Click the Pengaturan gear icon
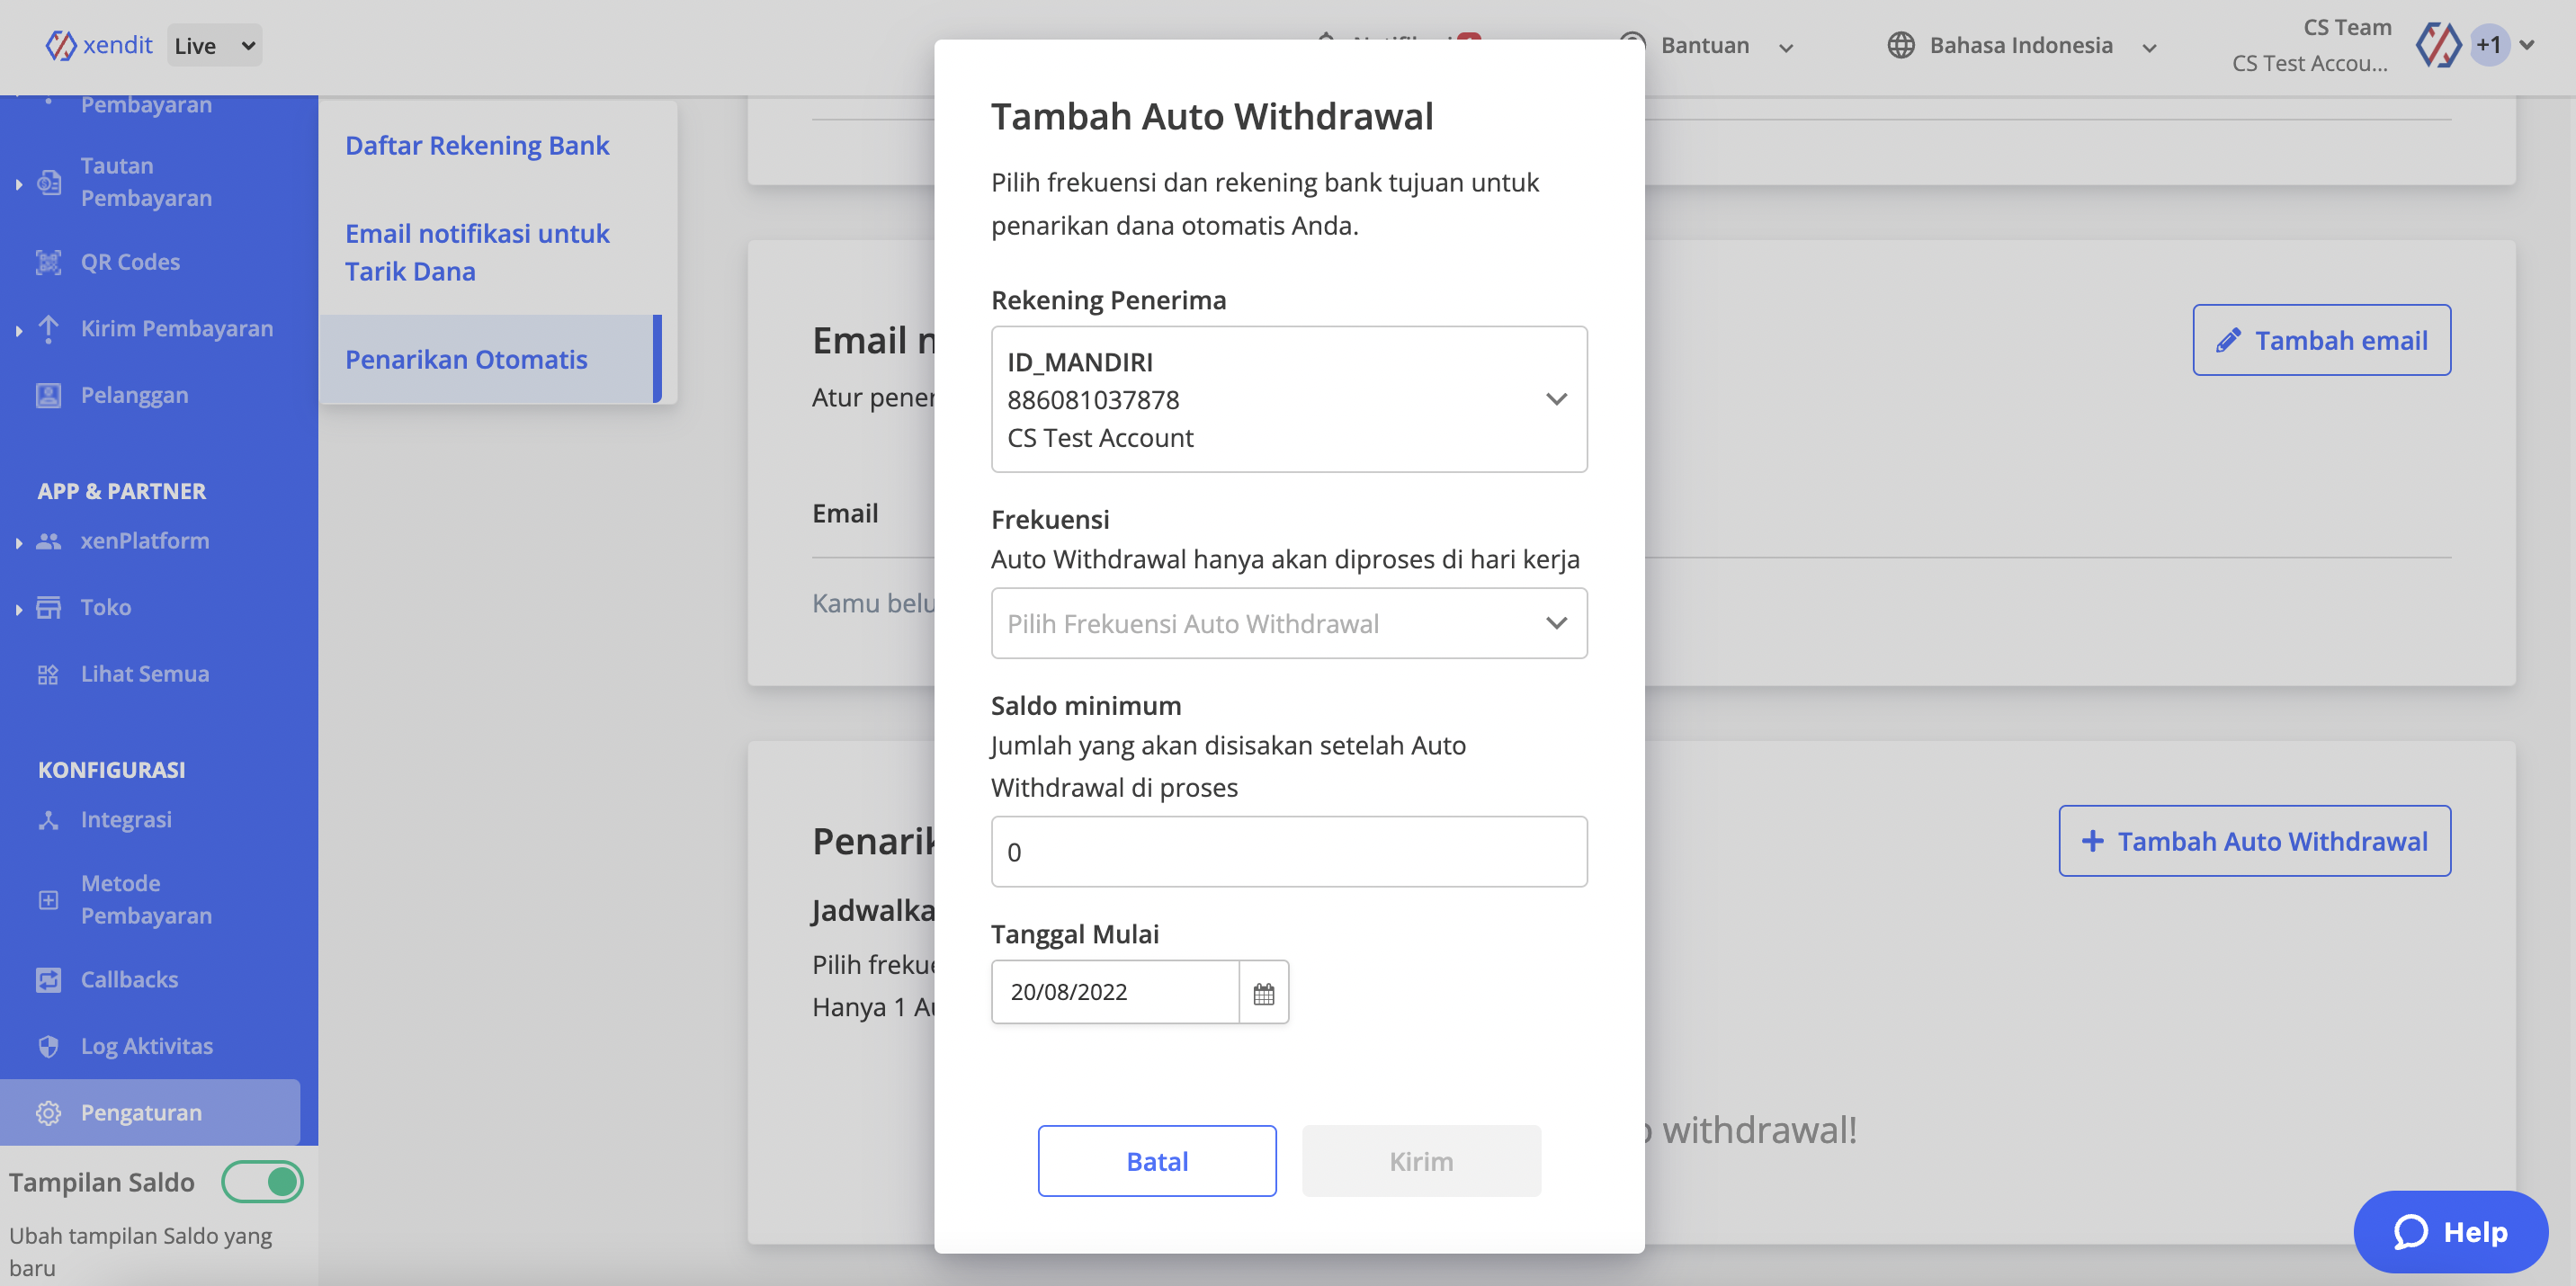Image resolution: width=2576 pixels, height=1286 pixels. [49, 1113]
